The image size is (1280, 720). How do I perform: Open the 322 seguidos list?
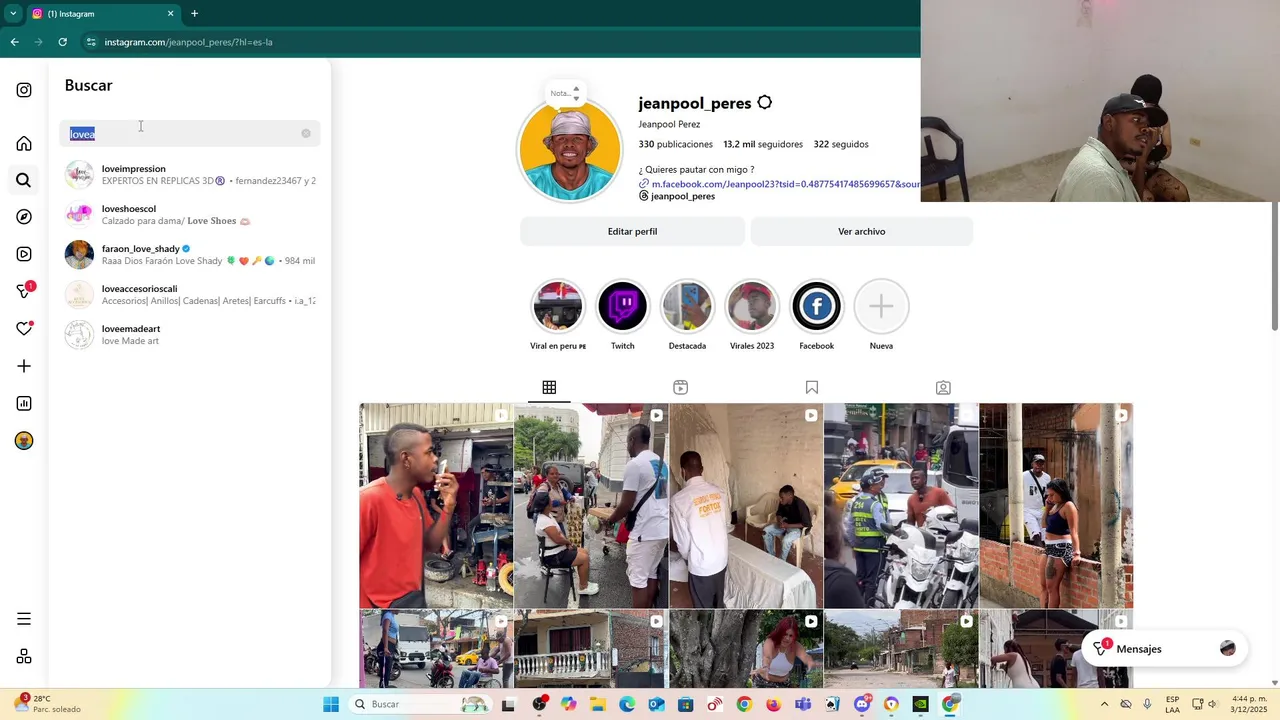[841, 144]
